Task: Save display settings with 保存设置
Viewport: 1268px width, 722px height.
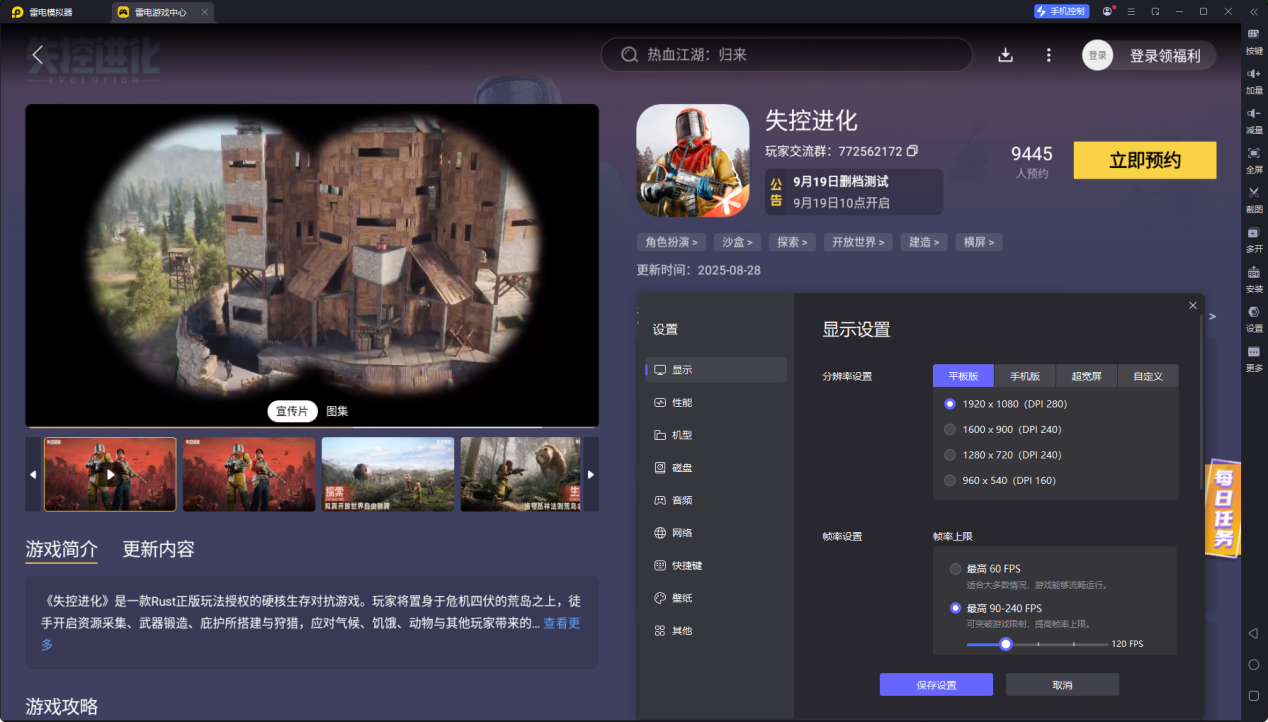Action: coord(935,684)
